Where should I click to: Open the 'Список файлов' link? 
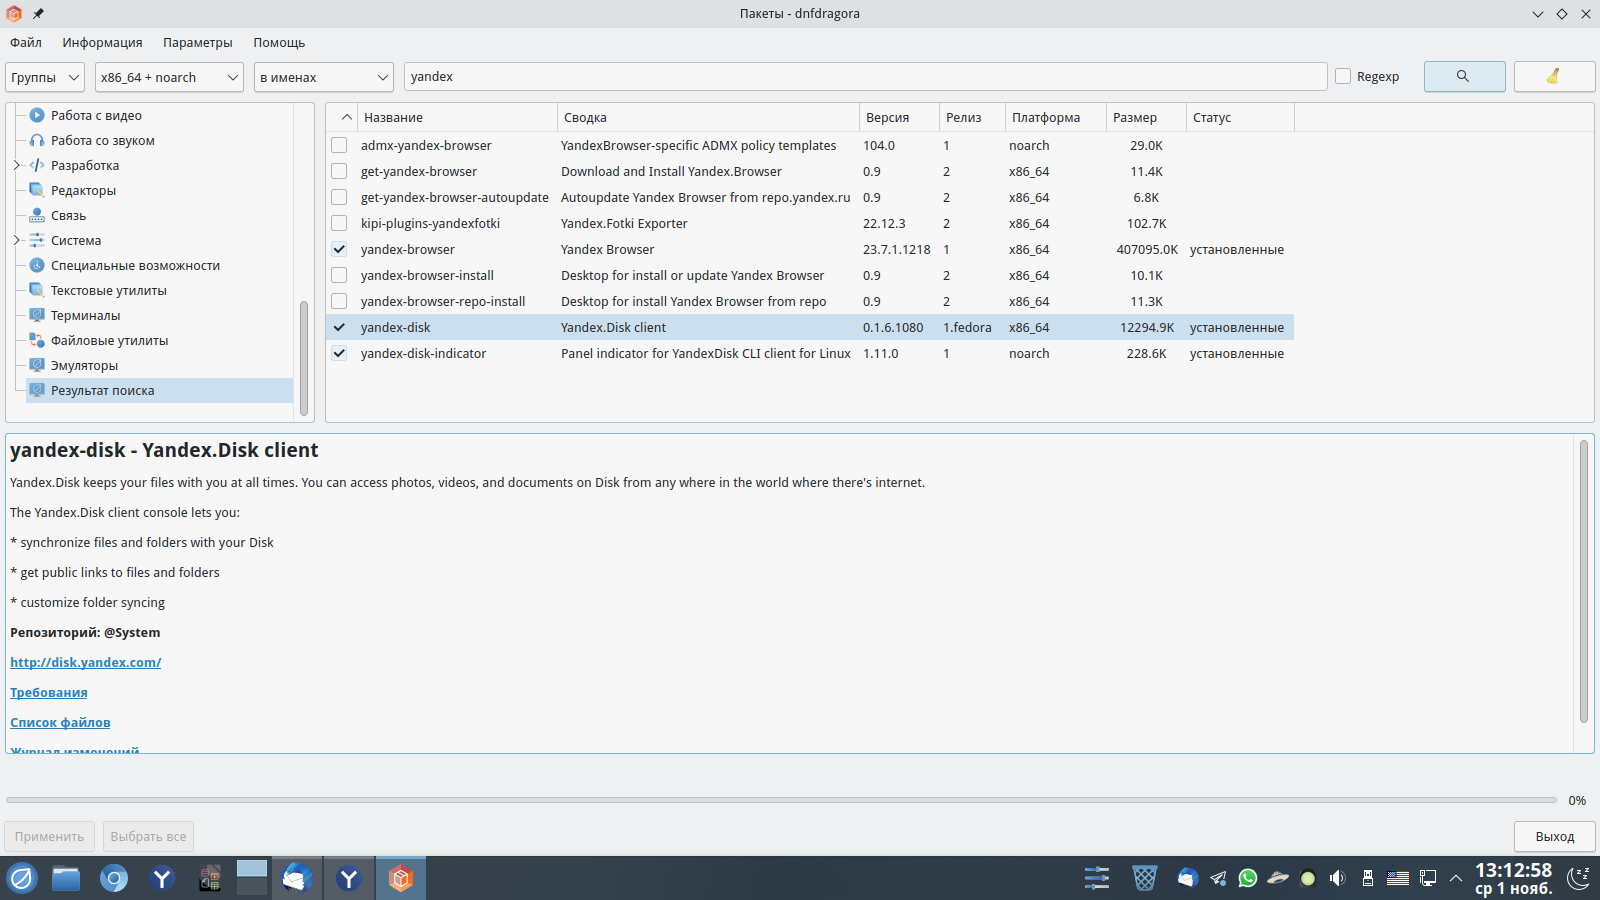click(60, 722)
